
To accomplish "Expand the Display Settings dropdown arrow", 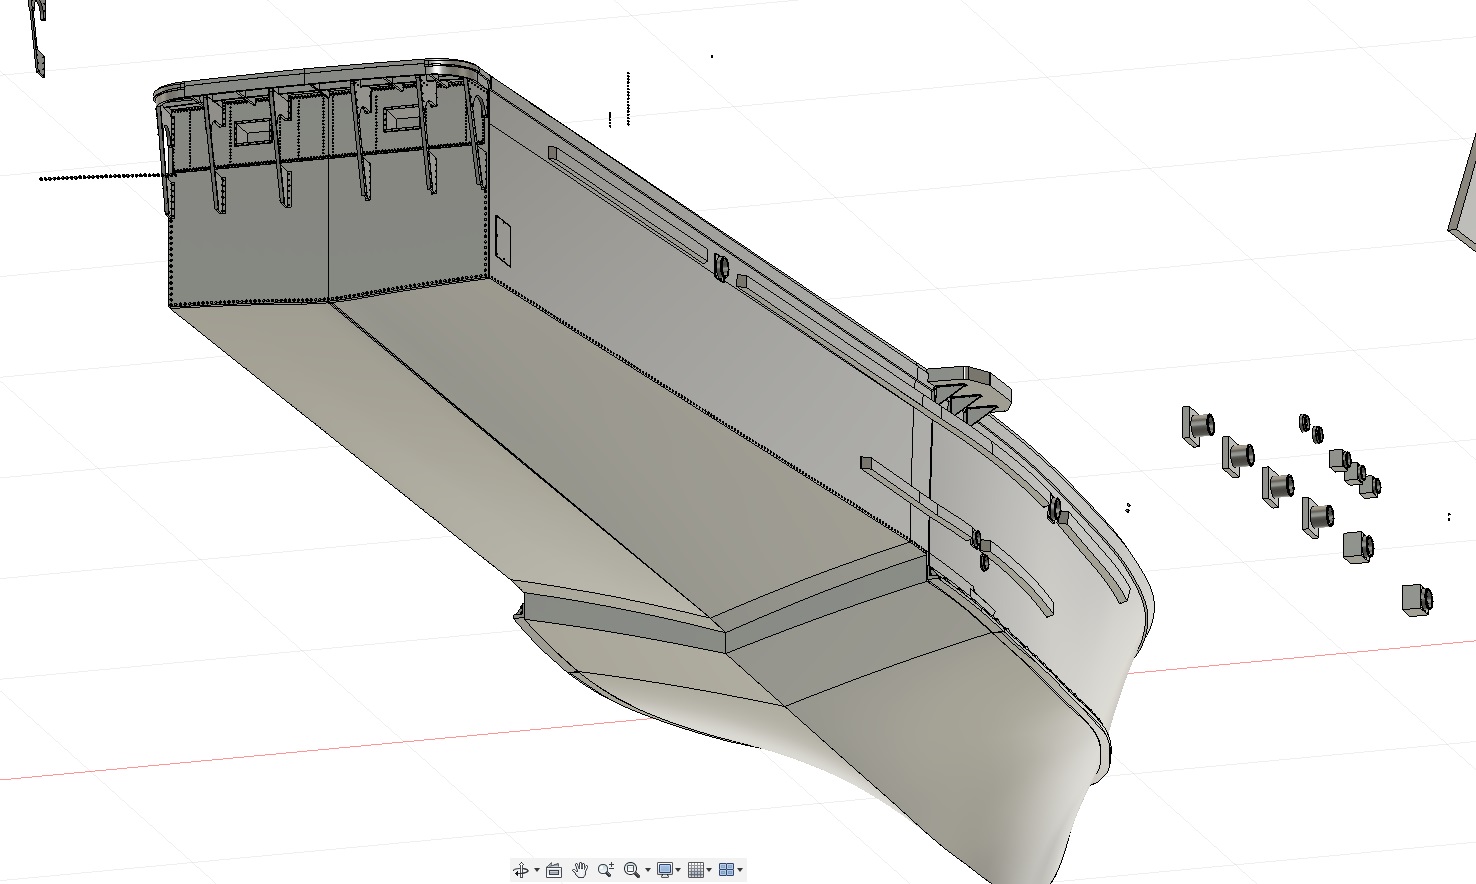I will [x=679, y=870].
